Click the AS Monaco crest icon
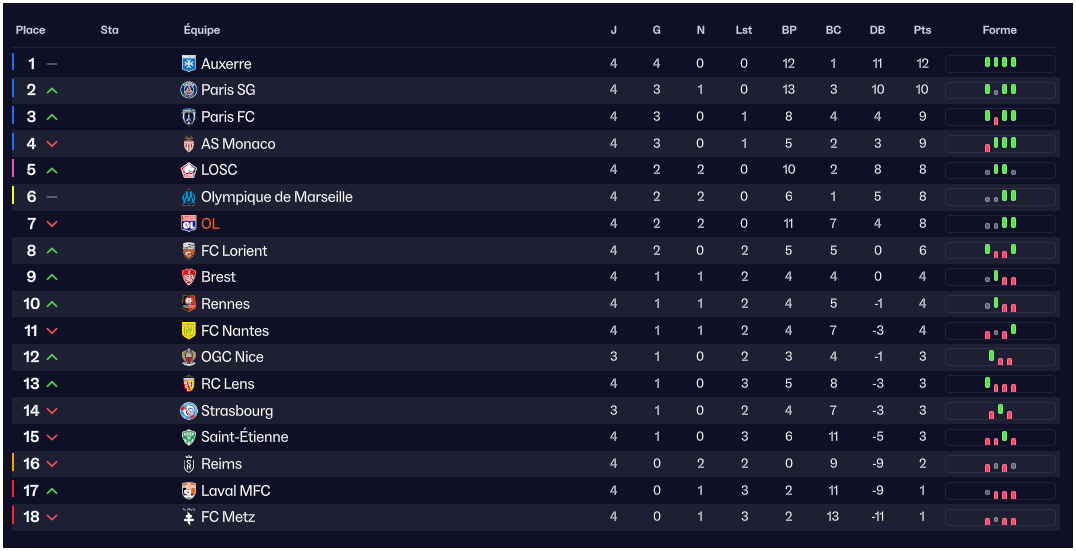1076x551 pixels. tap(189, 144)
